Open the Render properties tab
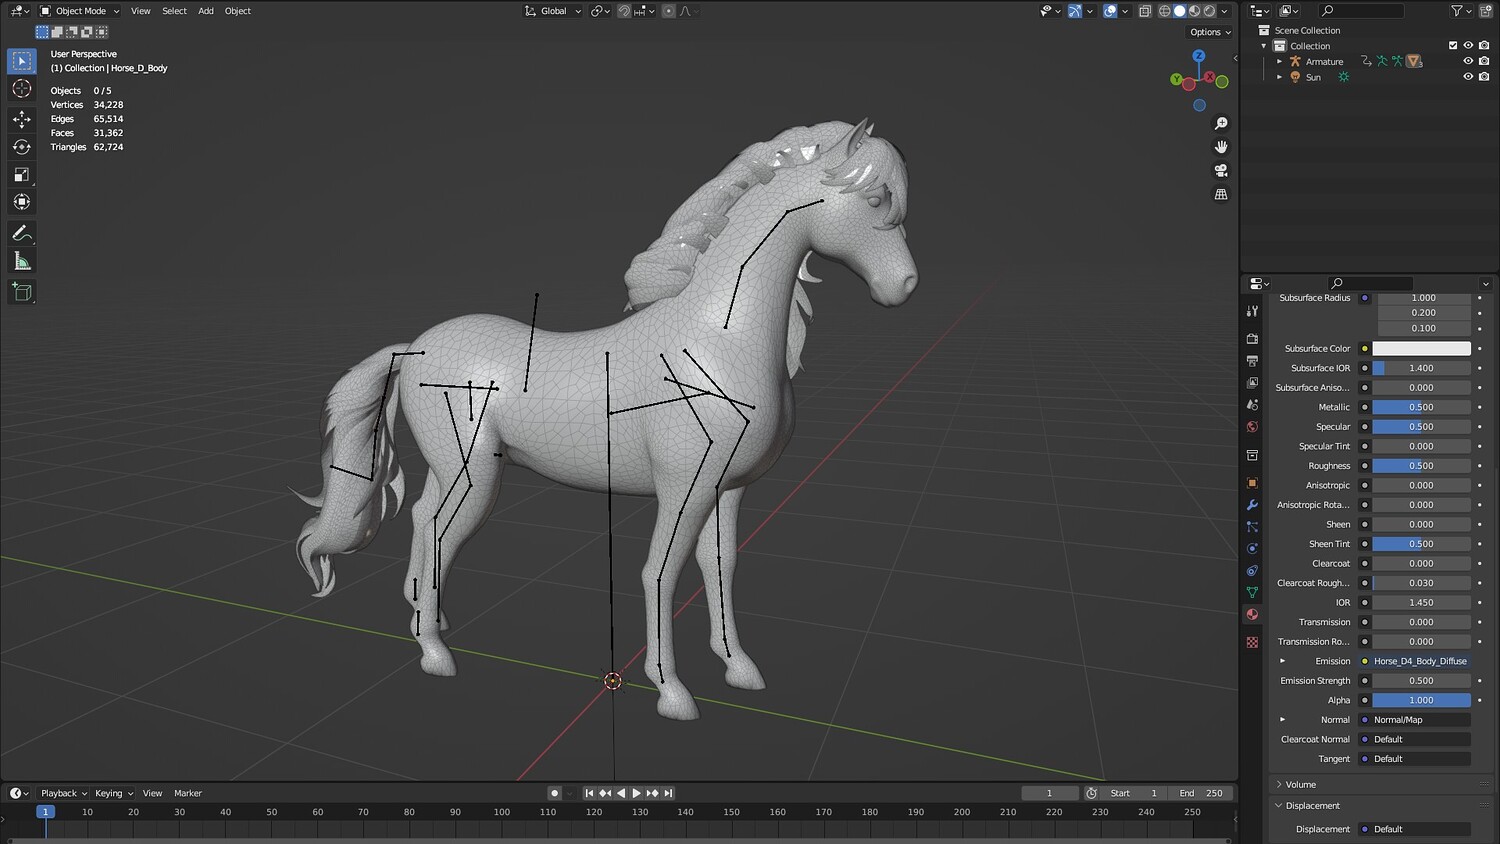Screen dimensions: 1500x844 tap(1252, 339)
